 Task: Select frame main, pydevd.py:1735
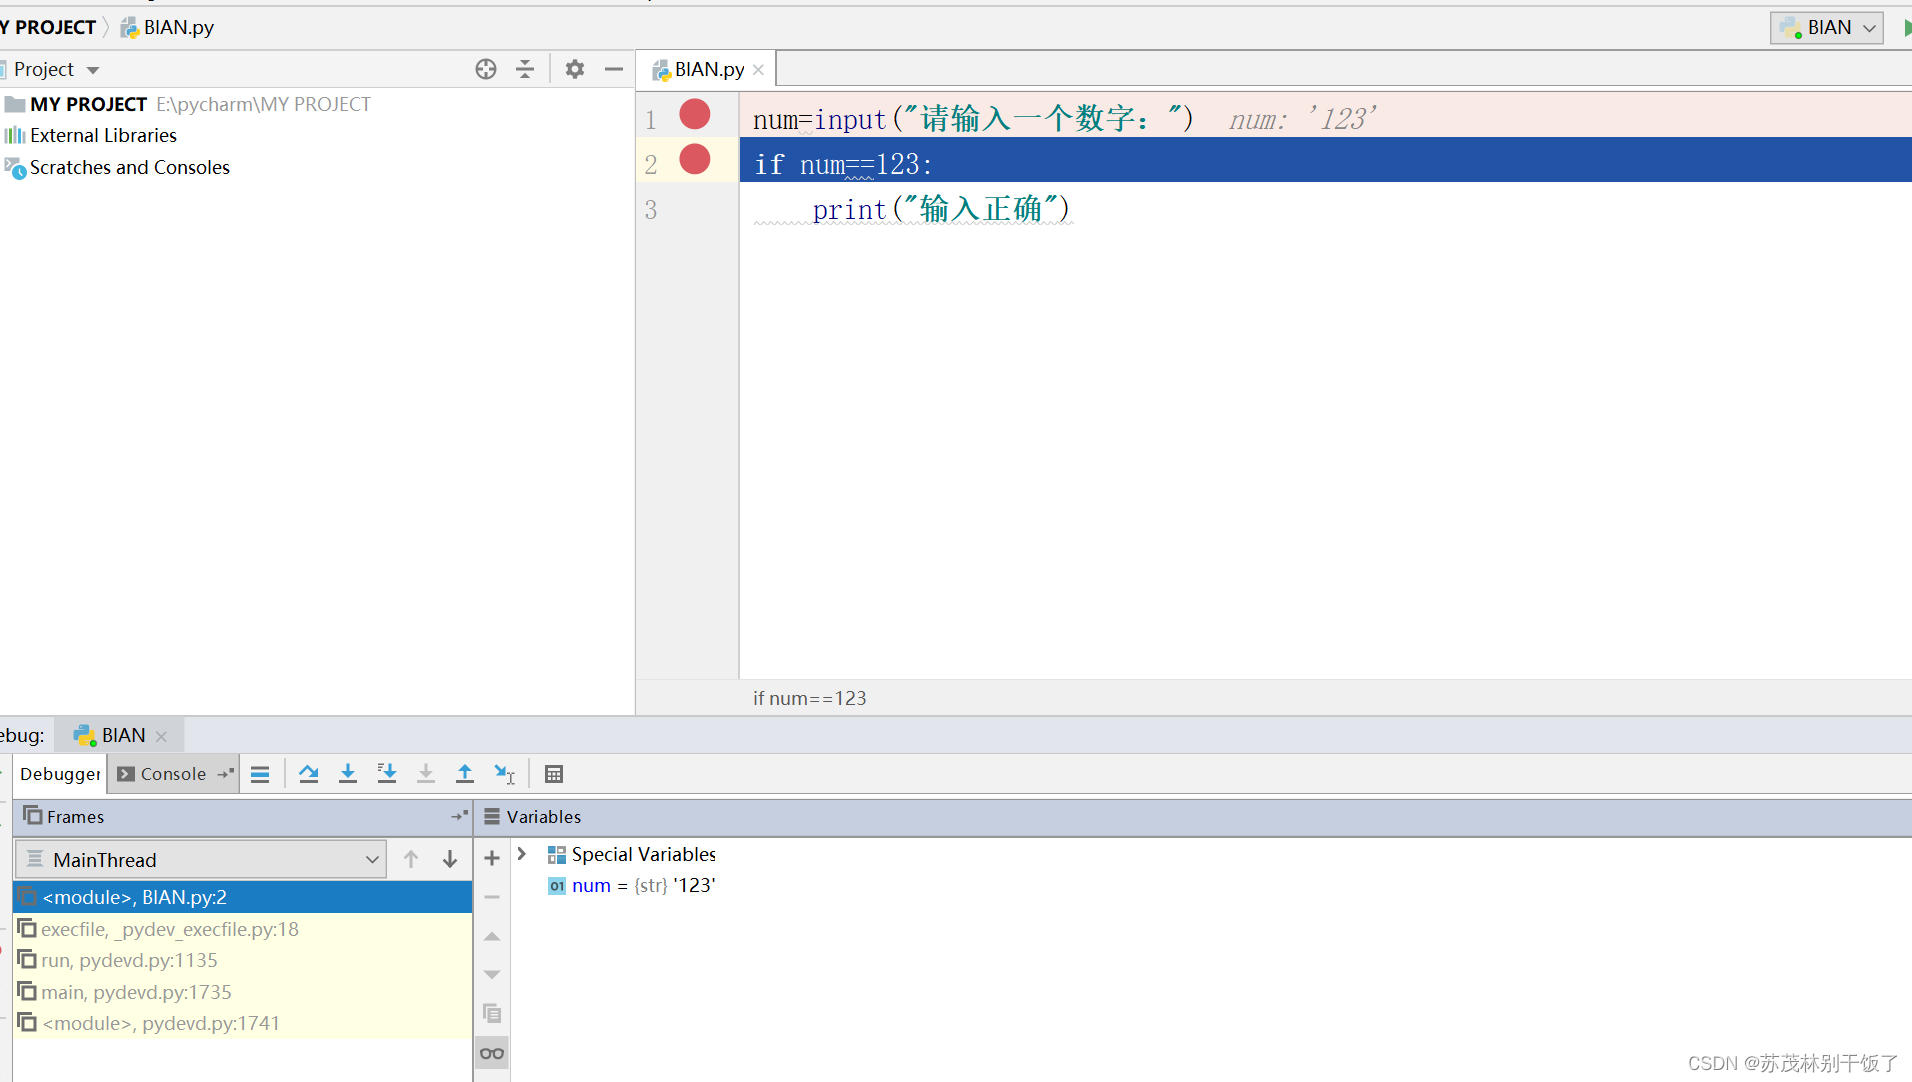click(243, 992)
